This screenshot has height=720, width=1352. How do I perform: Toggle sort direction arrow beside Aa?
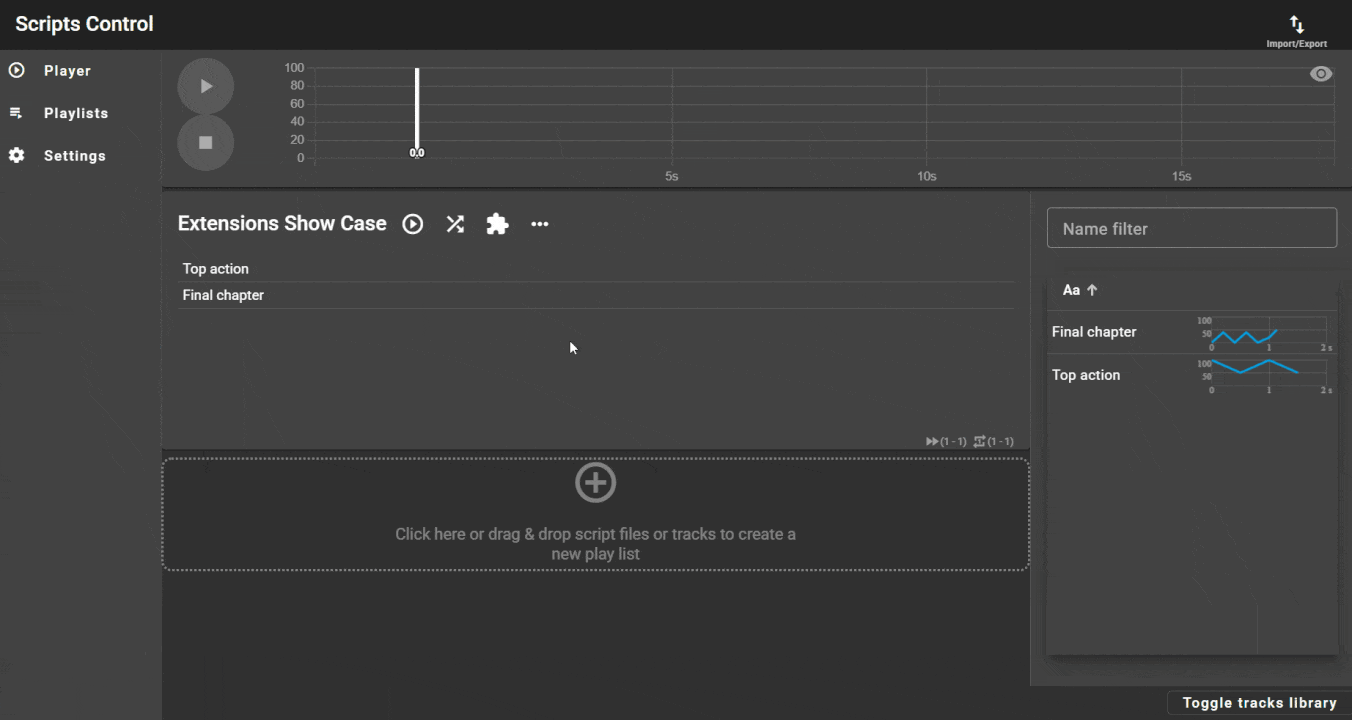coord(1092,290)
